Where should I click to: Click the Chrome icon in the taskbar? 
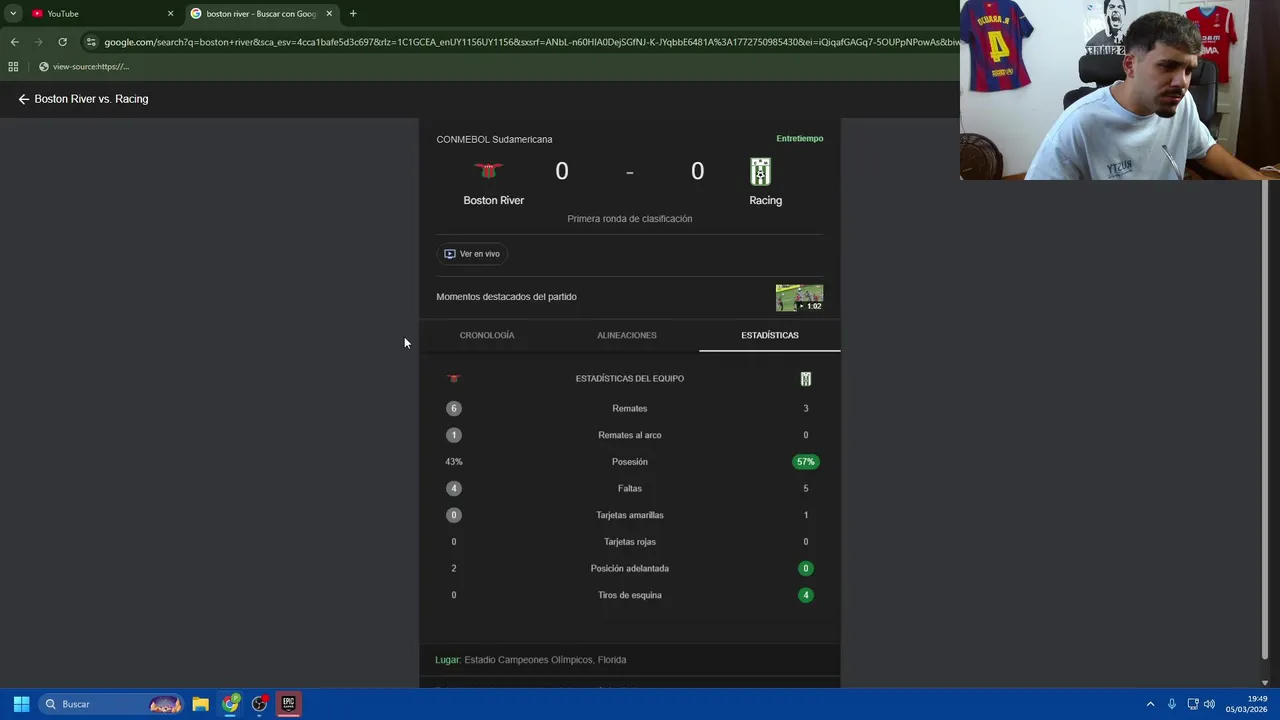point(231,704)
